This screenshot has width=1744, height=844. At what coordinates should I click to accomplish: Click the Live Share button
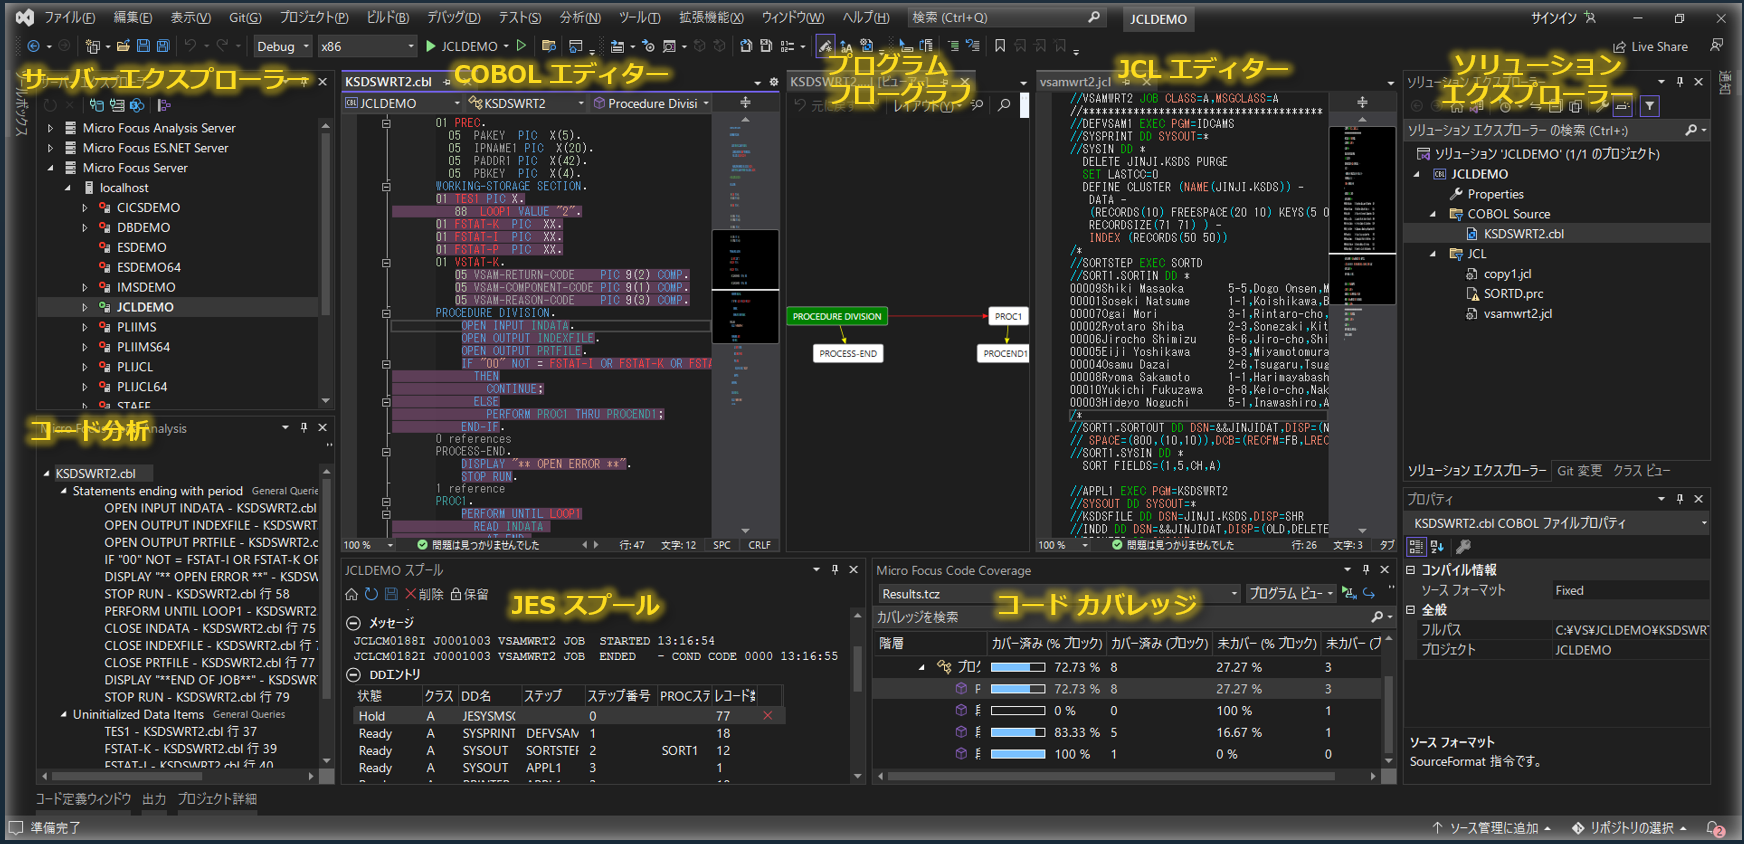coord(1650,46)
